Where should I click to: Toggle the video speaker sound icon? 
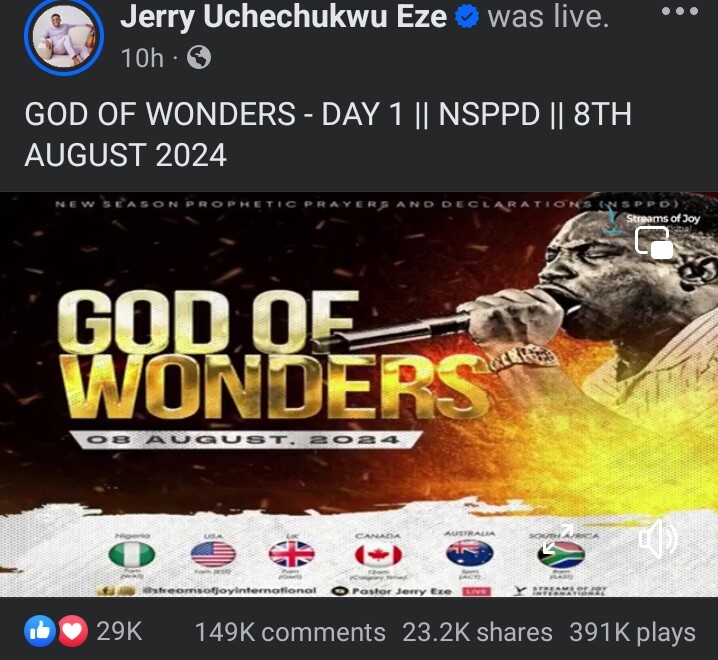658,539
